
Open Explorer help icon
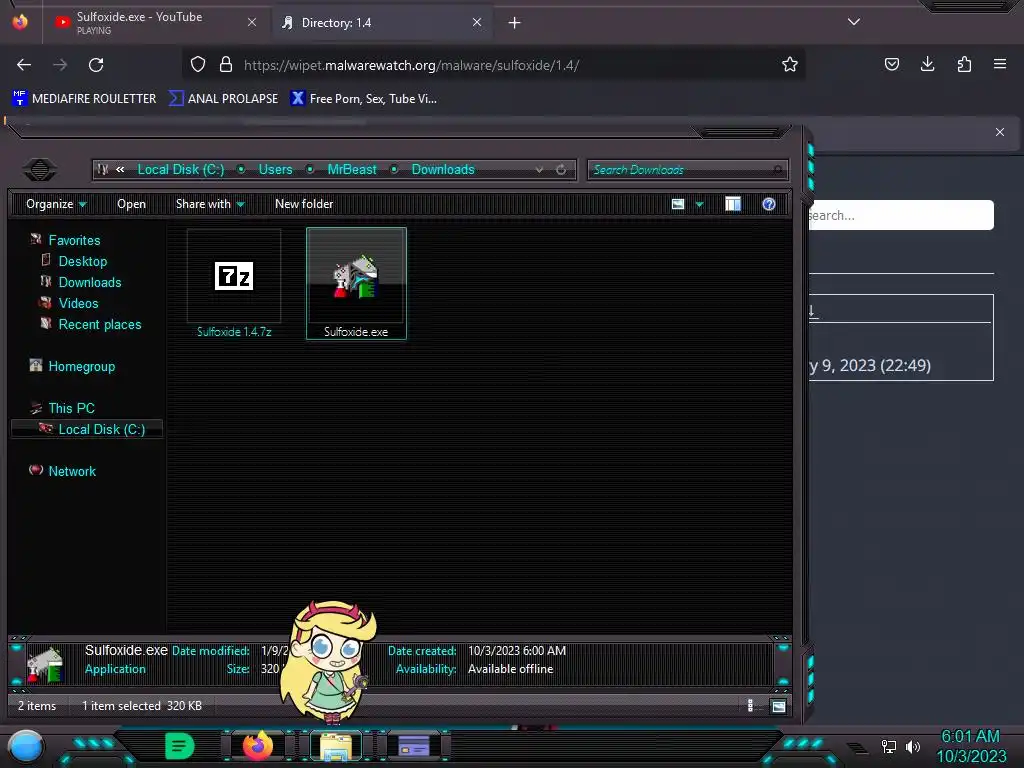[769, 204]
